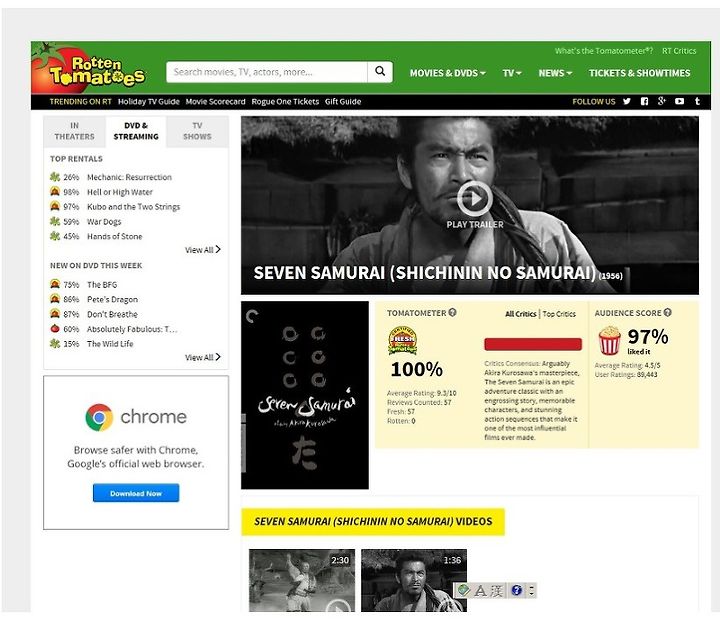Click the Tomatometer help question icon
720x620 pixels.
(452, 312)
